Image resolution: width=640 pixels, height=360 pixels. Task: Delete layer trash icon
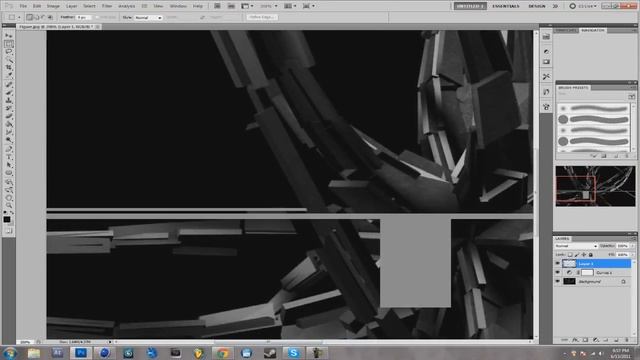click(x=627, y=340)
